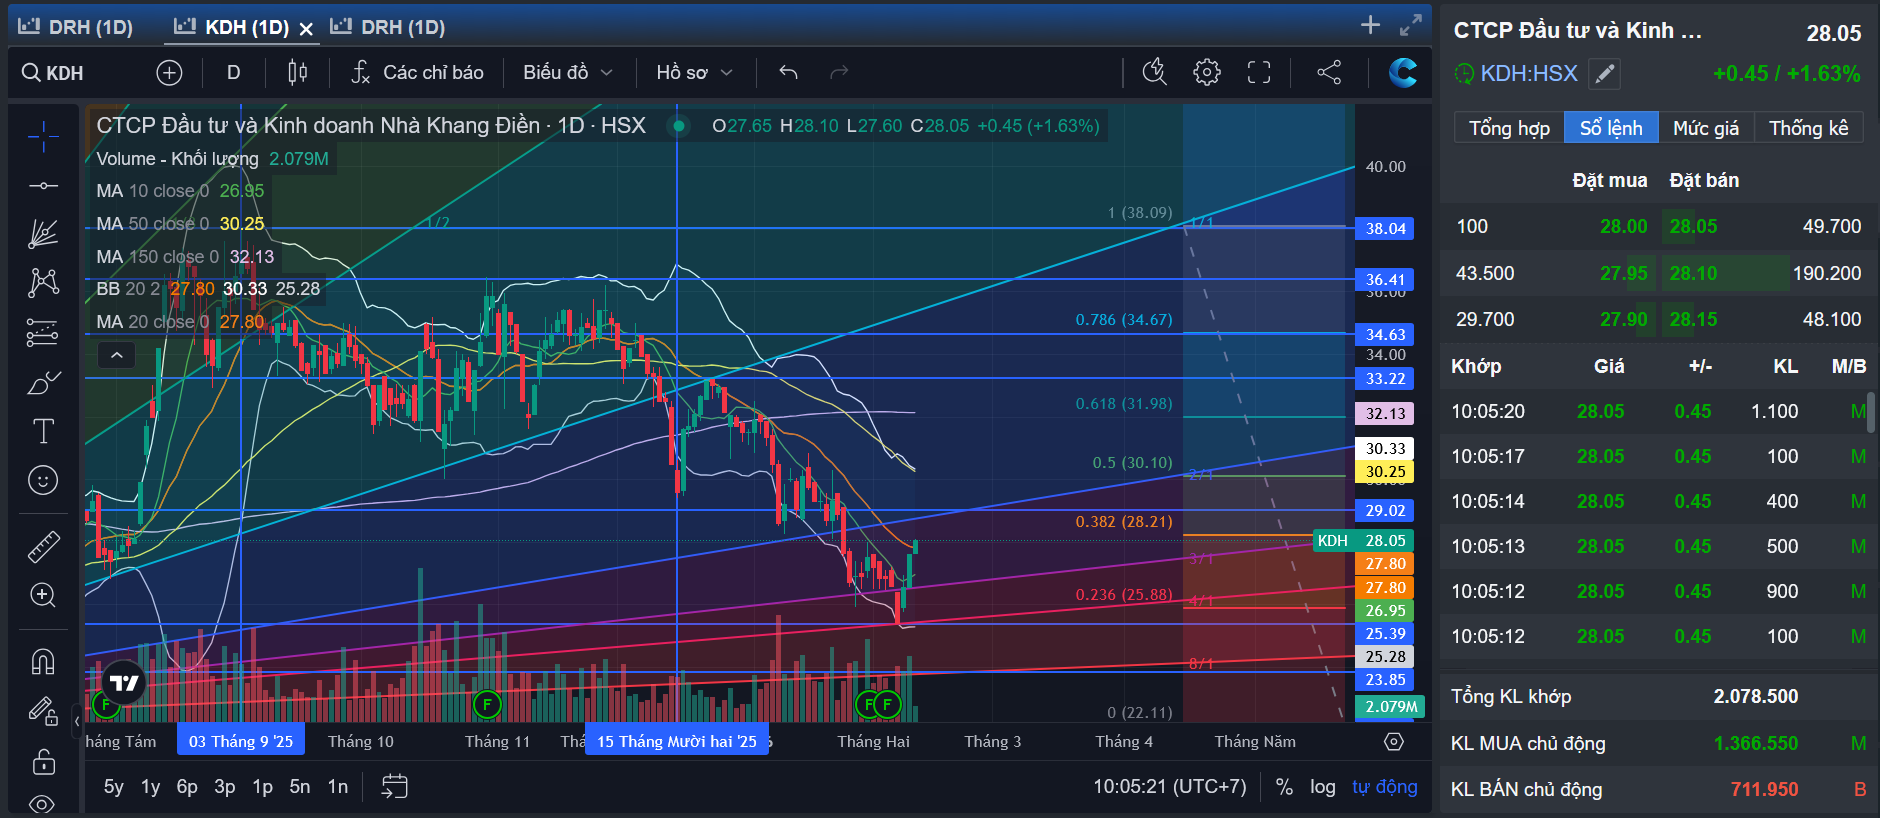The width and height of the screenshot is (1880, 818).
Task: Open the TradingView logo link
Action: pyautogui.click(x=124, y=683)
